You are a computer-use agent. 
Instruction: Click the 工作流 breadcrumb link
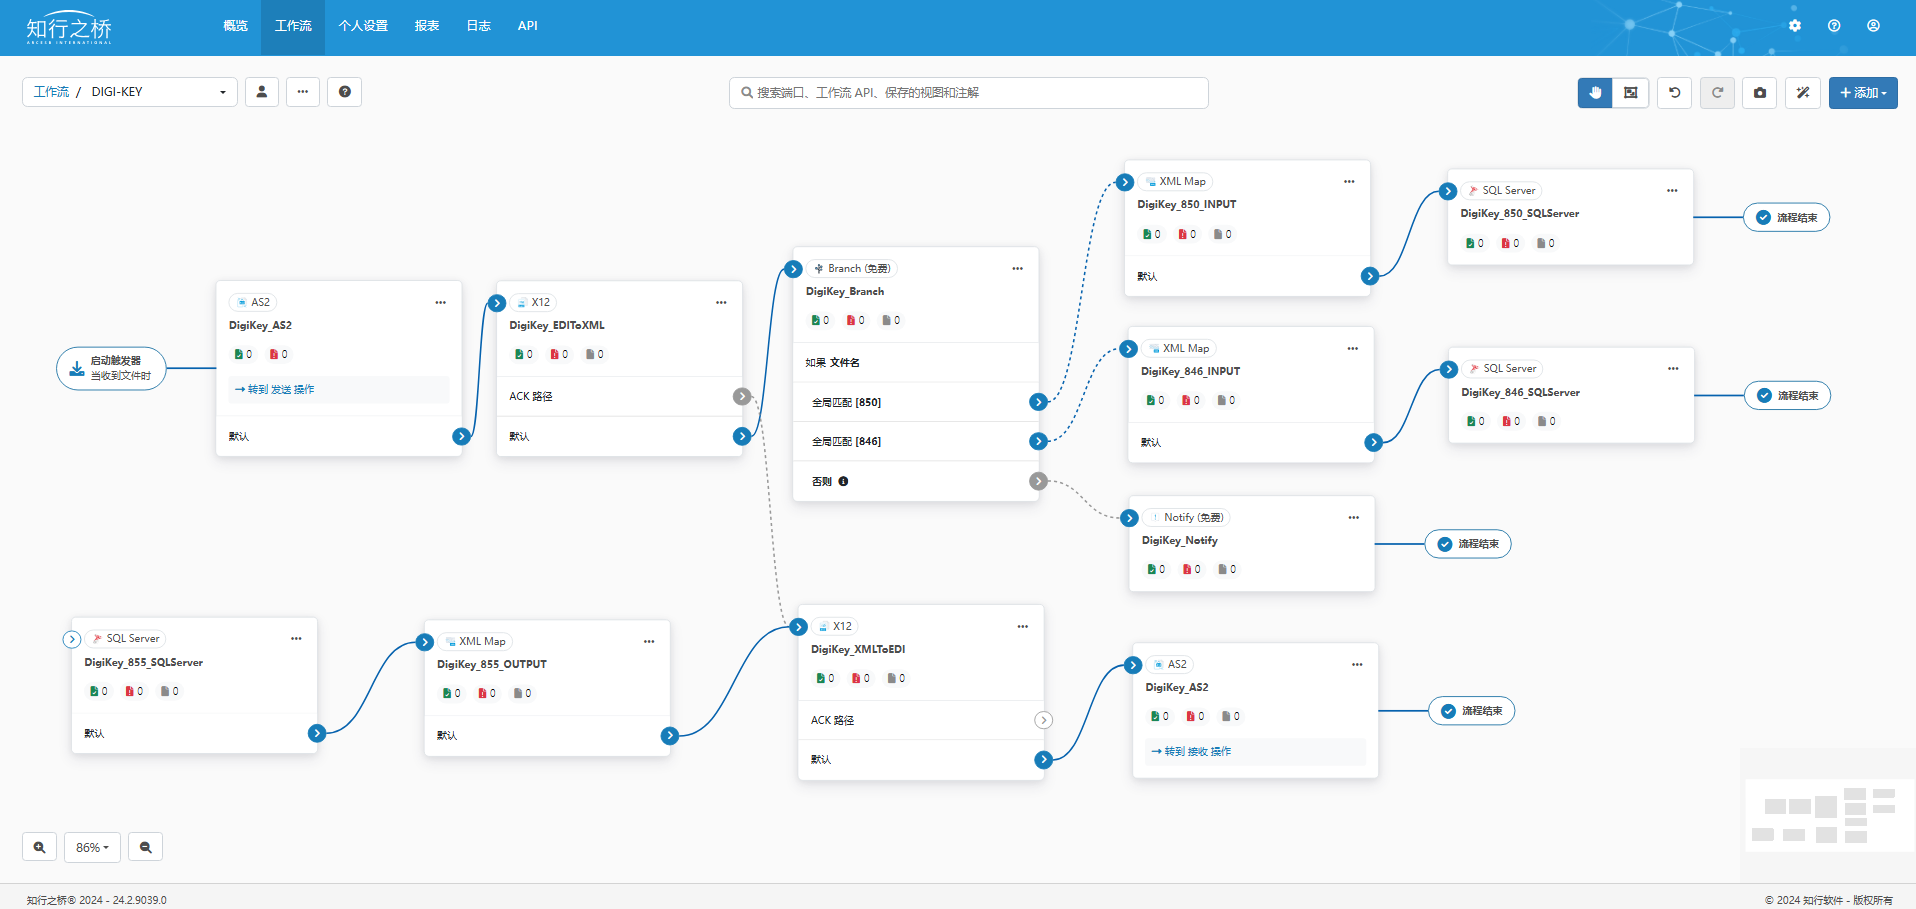(51, 92)
